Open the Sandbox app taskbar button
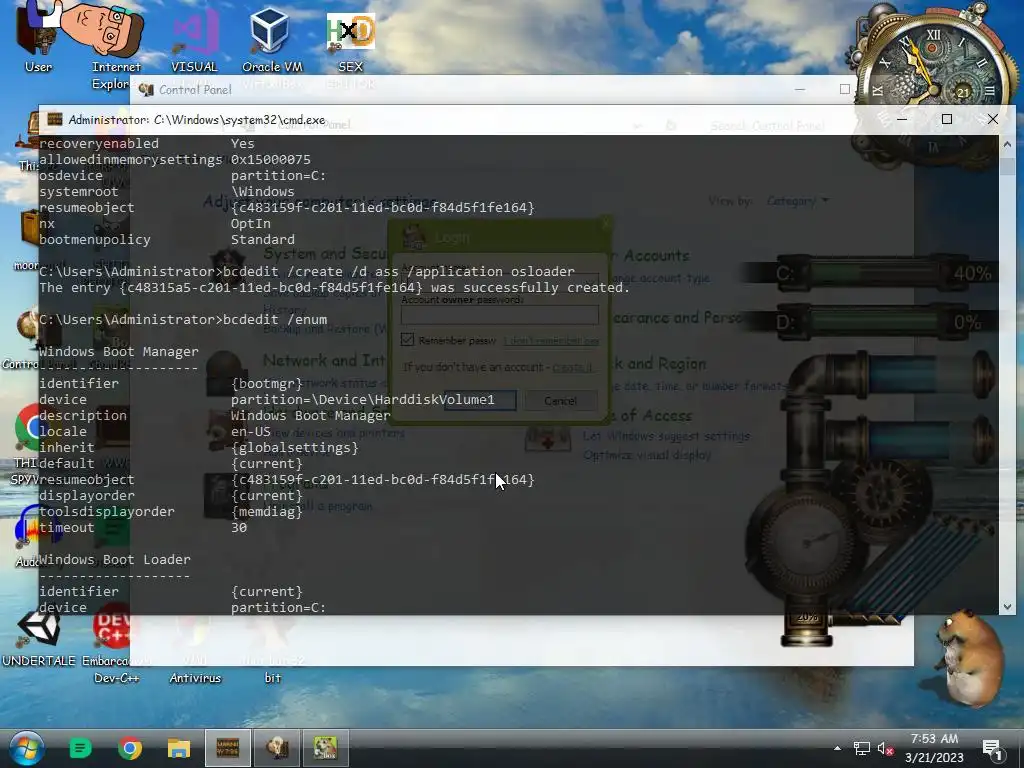1024x768 pixels. pos(325,748)
